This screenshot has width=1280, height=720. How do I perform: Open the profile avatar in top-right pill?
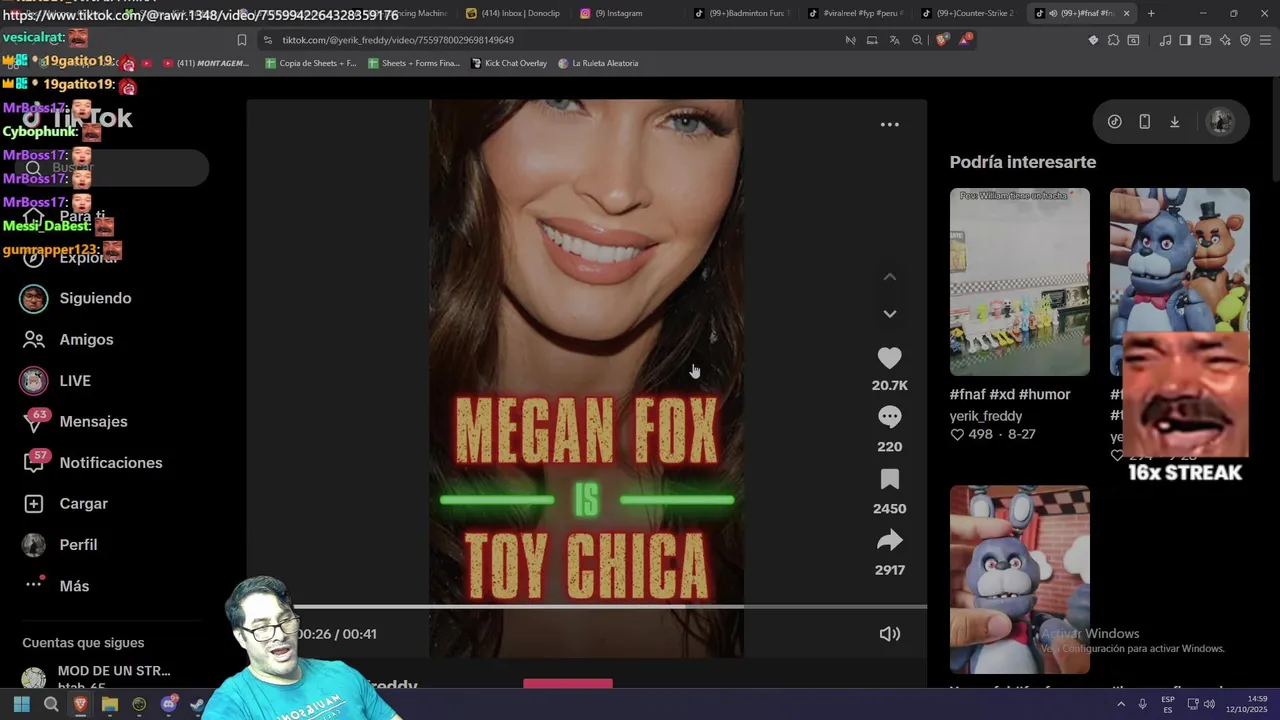point(1220,122)
